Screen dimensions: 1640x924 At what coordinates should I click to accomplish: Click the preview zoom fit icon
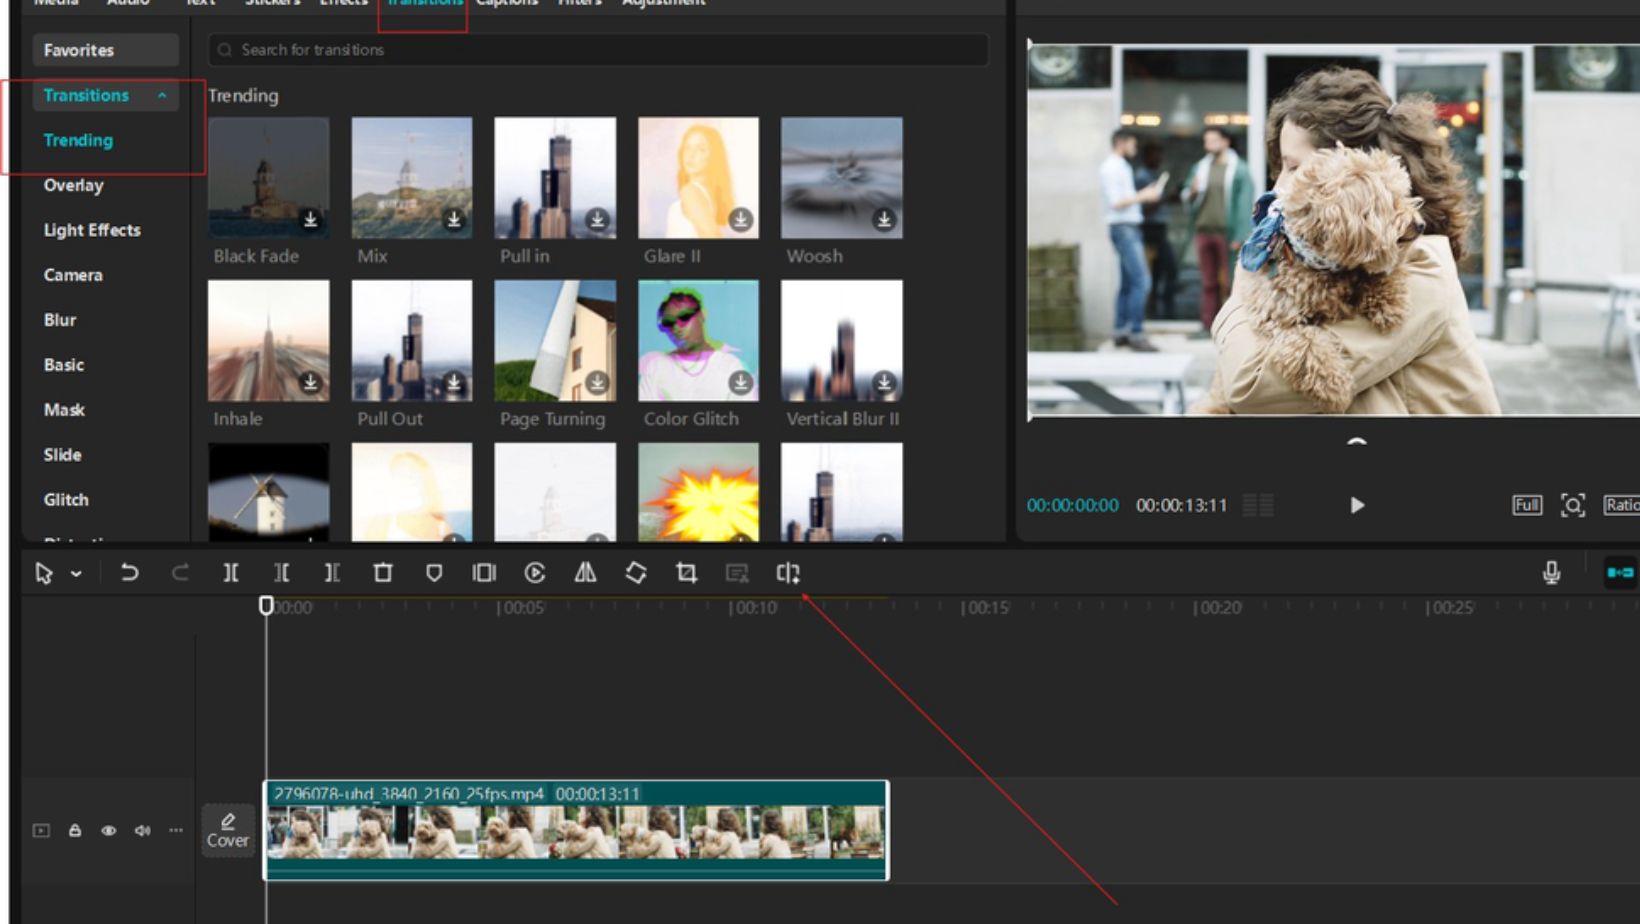click(1573, 505)
